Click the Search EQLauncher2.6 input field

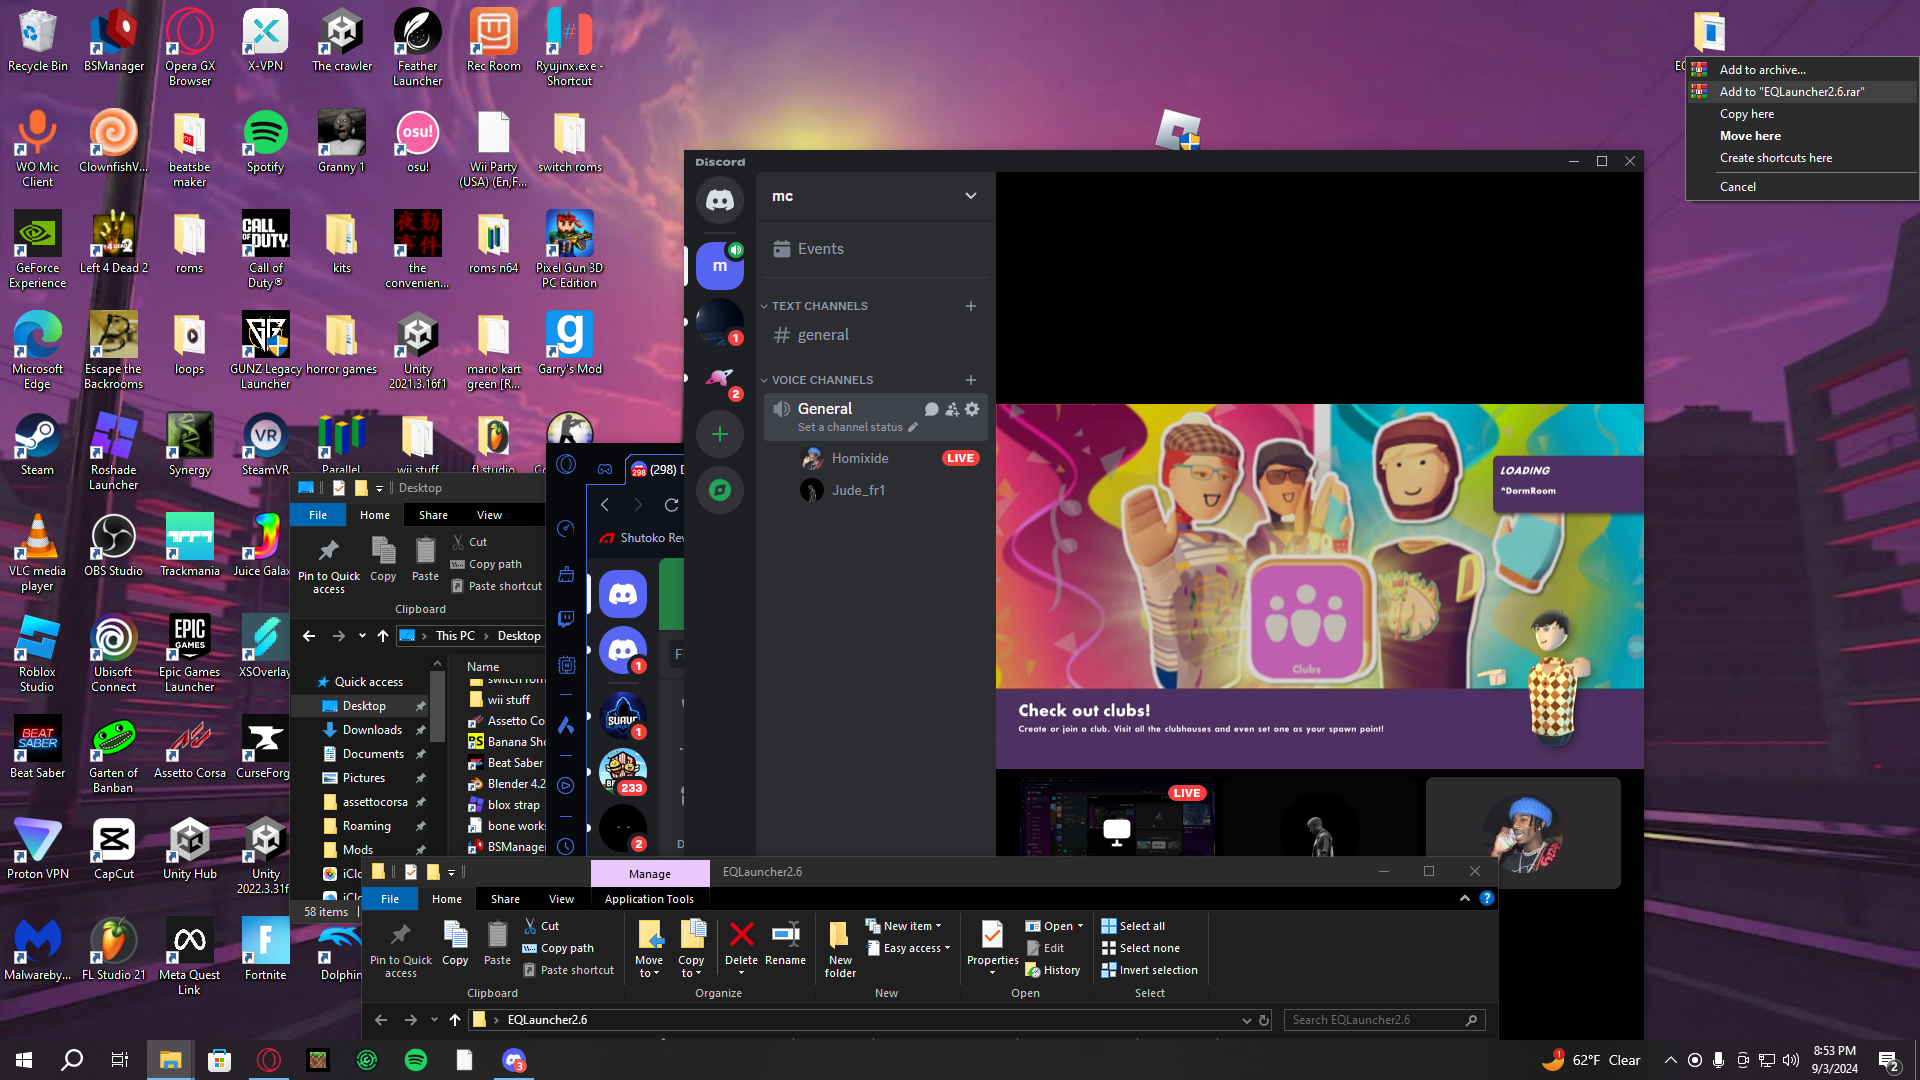(x=1375, y=1020)
